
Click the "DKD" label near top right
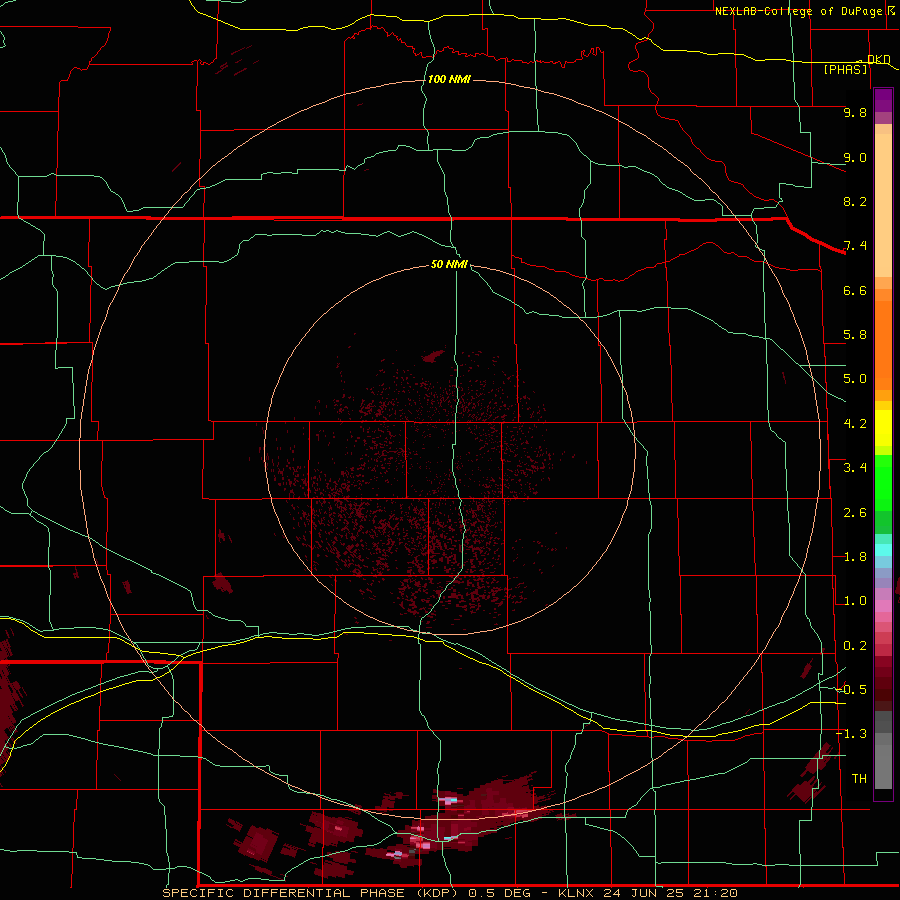878,60
